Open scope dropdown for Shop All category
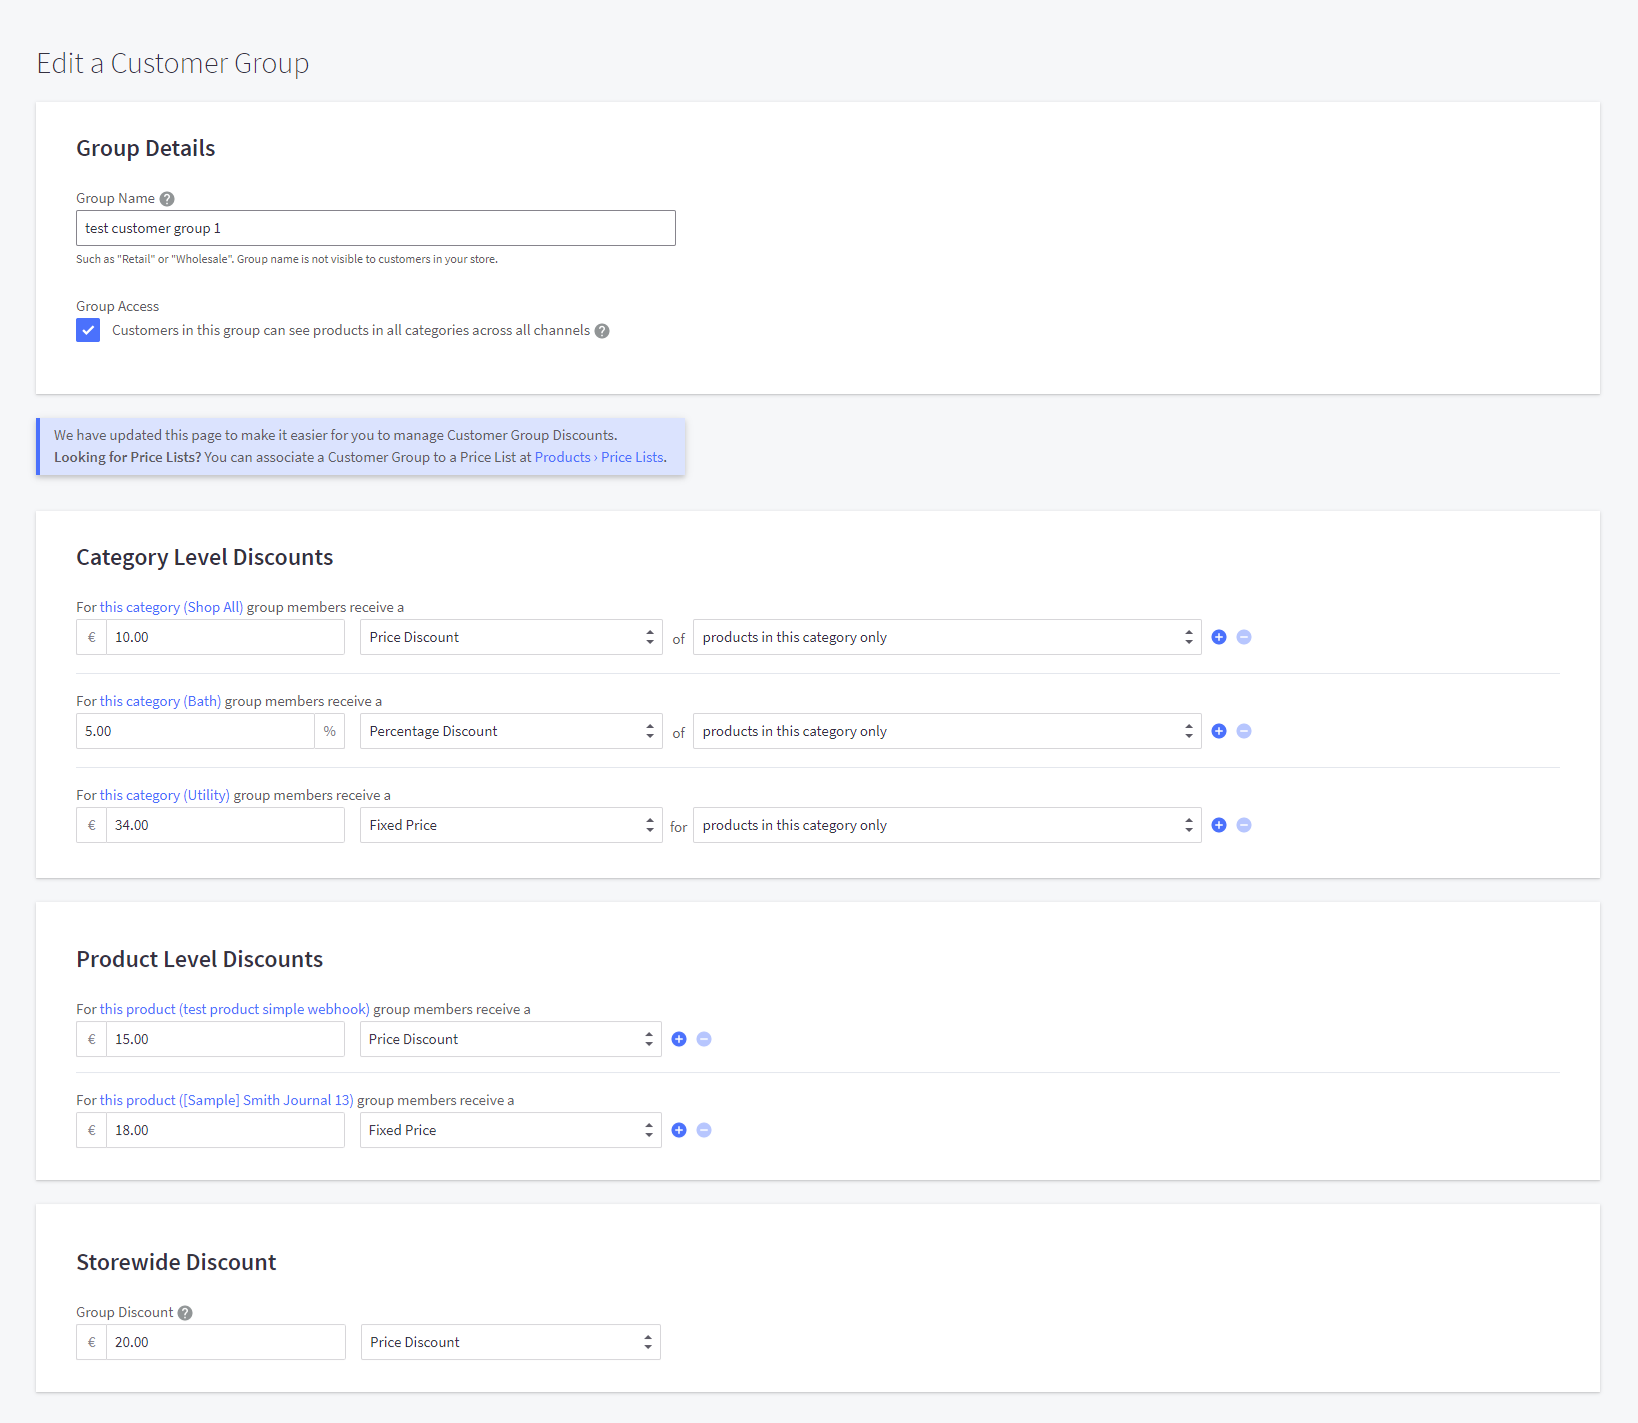This screenshot has height=1423, width=1638. [x=947, y=637]
